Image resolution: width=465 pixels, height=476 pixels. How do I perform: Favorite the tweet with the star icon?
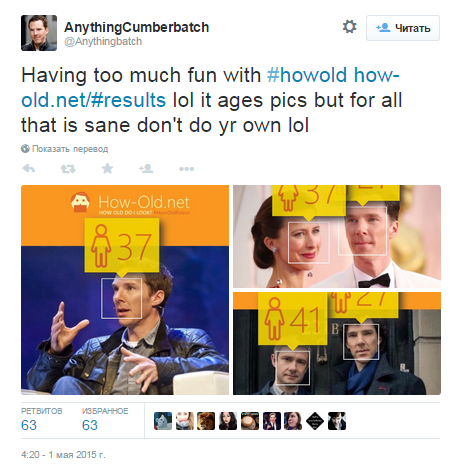[x=107, y=169]
